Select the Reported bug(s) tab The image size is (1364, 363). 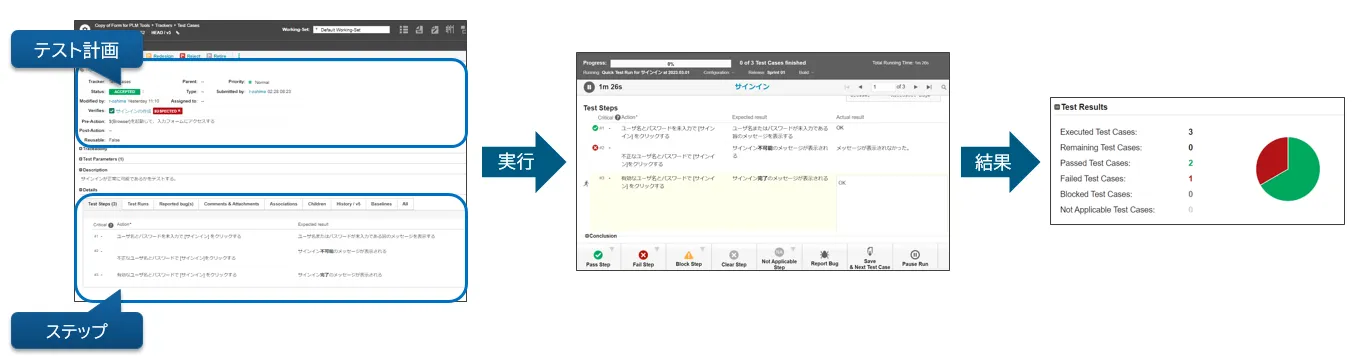[177, 203]
